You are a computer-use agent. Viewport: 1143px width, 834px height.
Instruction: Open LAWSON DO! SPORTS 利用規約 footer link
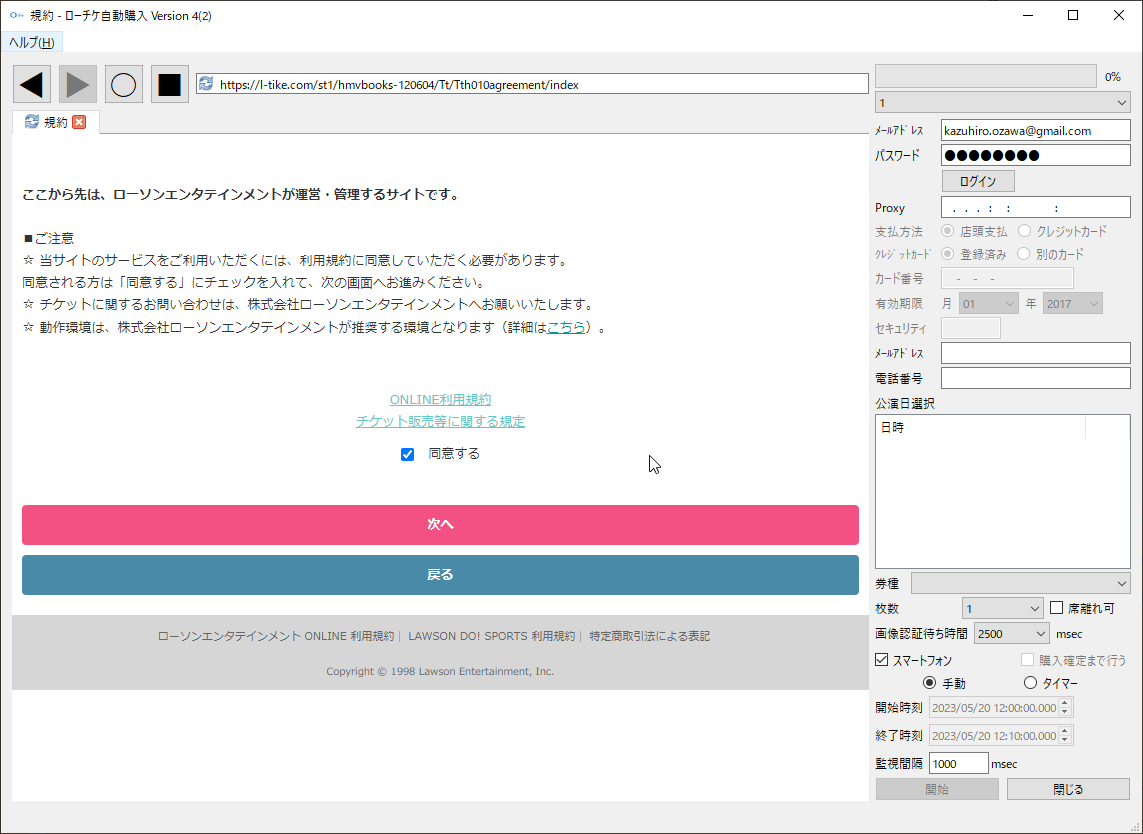(x=491, y=636)
